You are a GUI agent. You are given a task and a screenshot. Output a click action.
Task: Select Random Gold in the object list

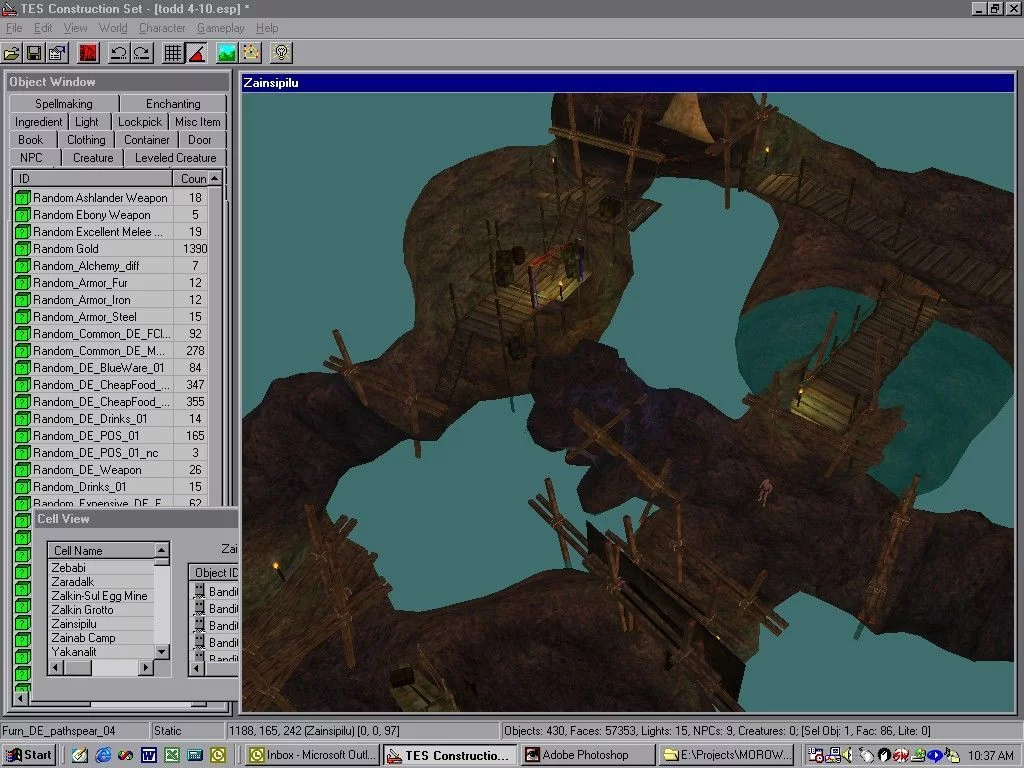coord(66,249)
